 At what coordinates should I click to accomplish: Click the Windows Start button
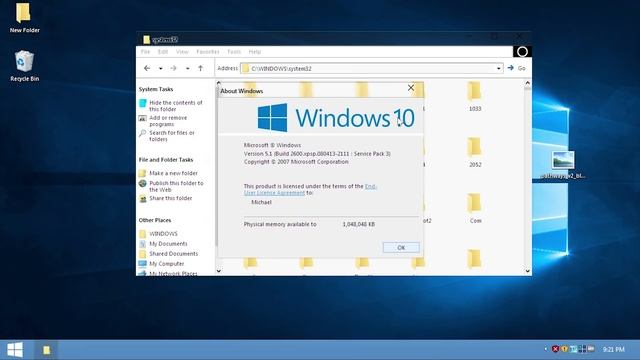(x=15, y=350)
